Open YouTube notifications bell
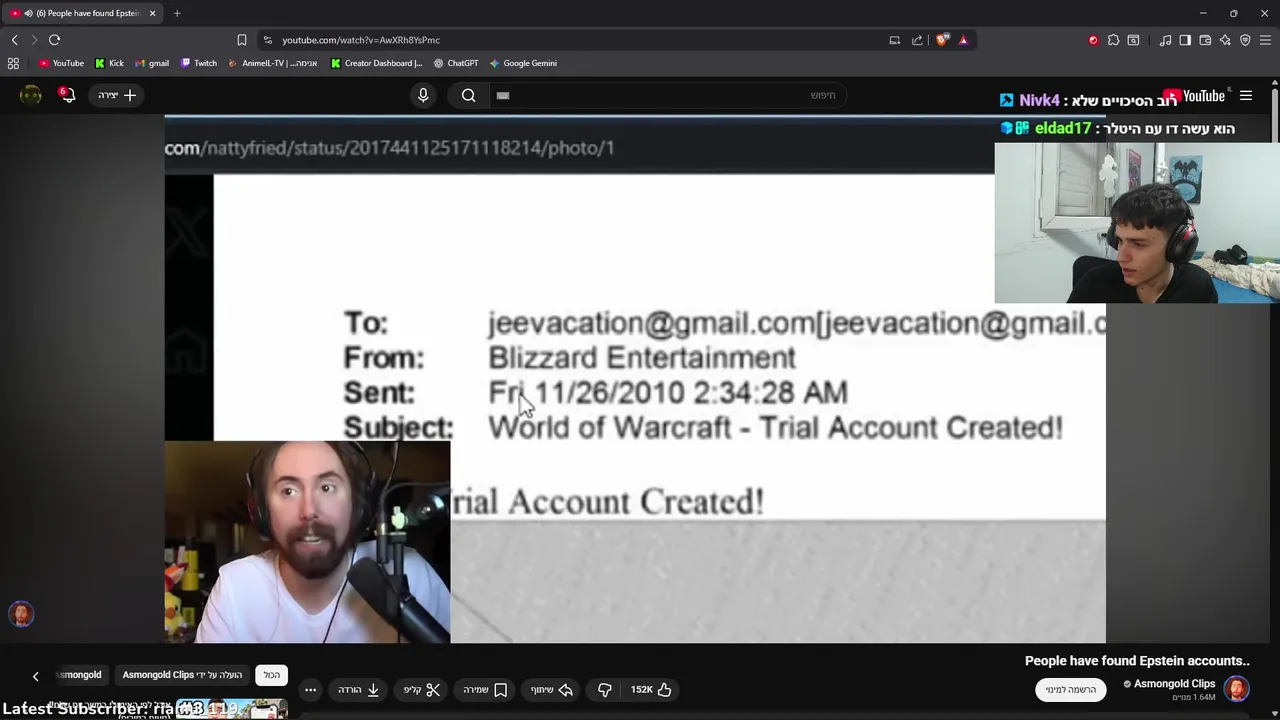 67,95
